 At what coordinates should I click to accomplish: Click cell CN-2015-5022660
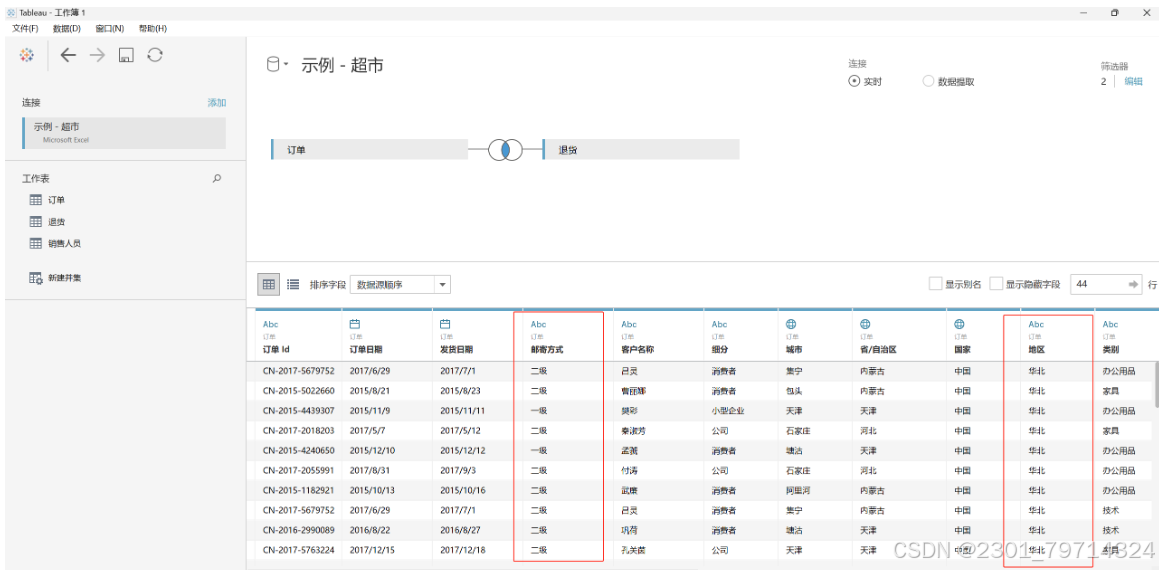pos(299,391)
